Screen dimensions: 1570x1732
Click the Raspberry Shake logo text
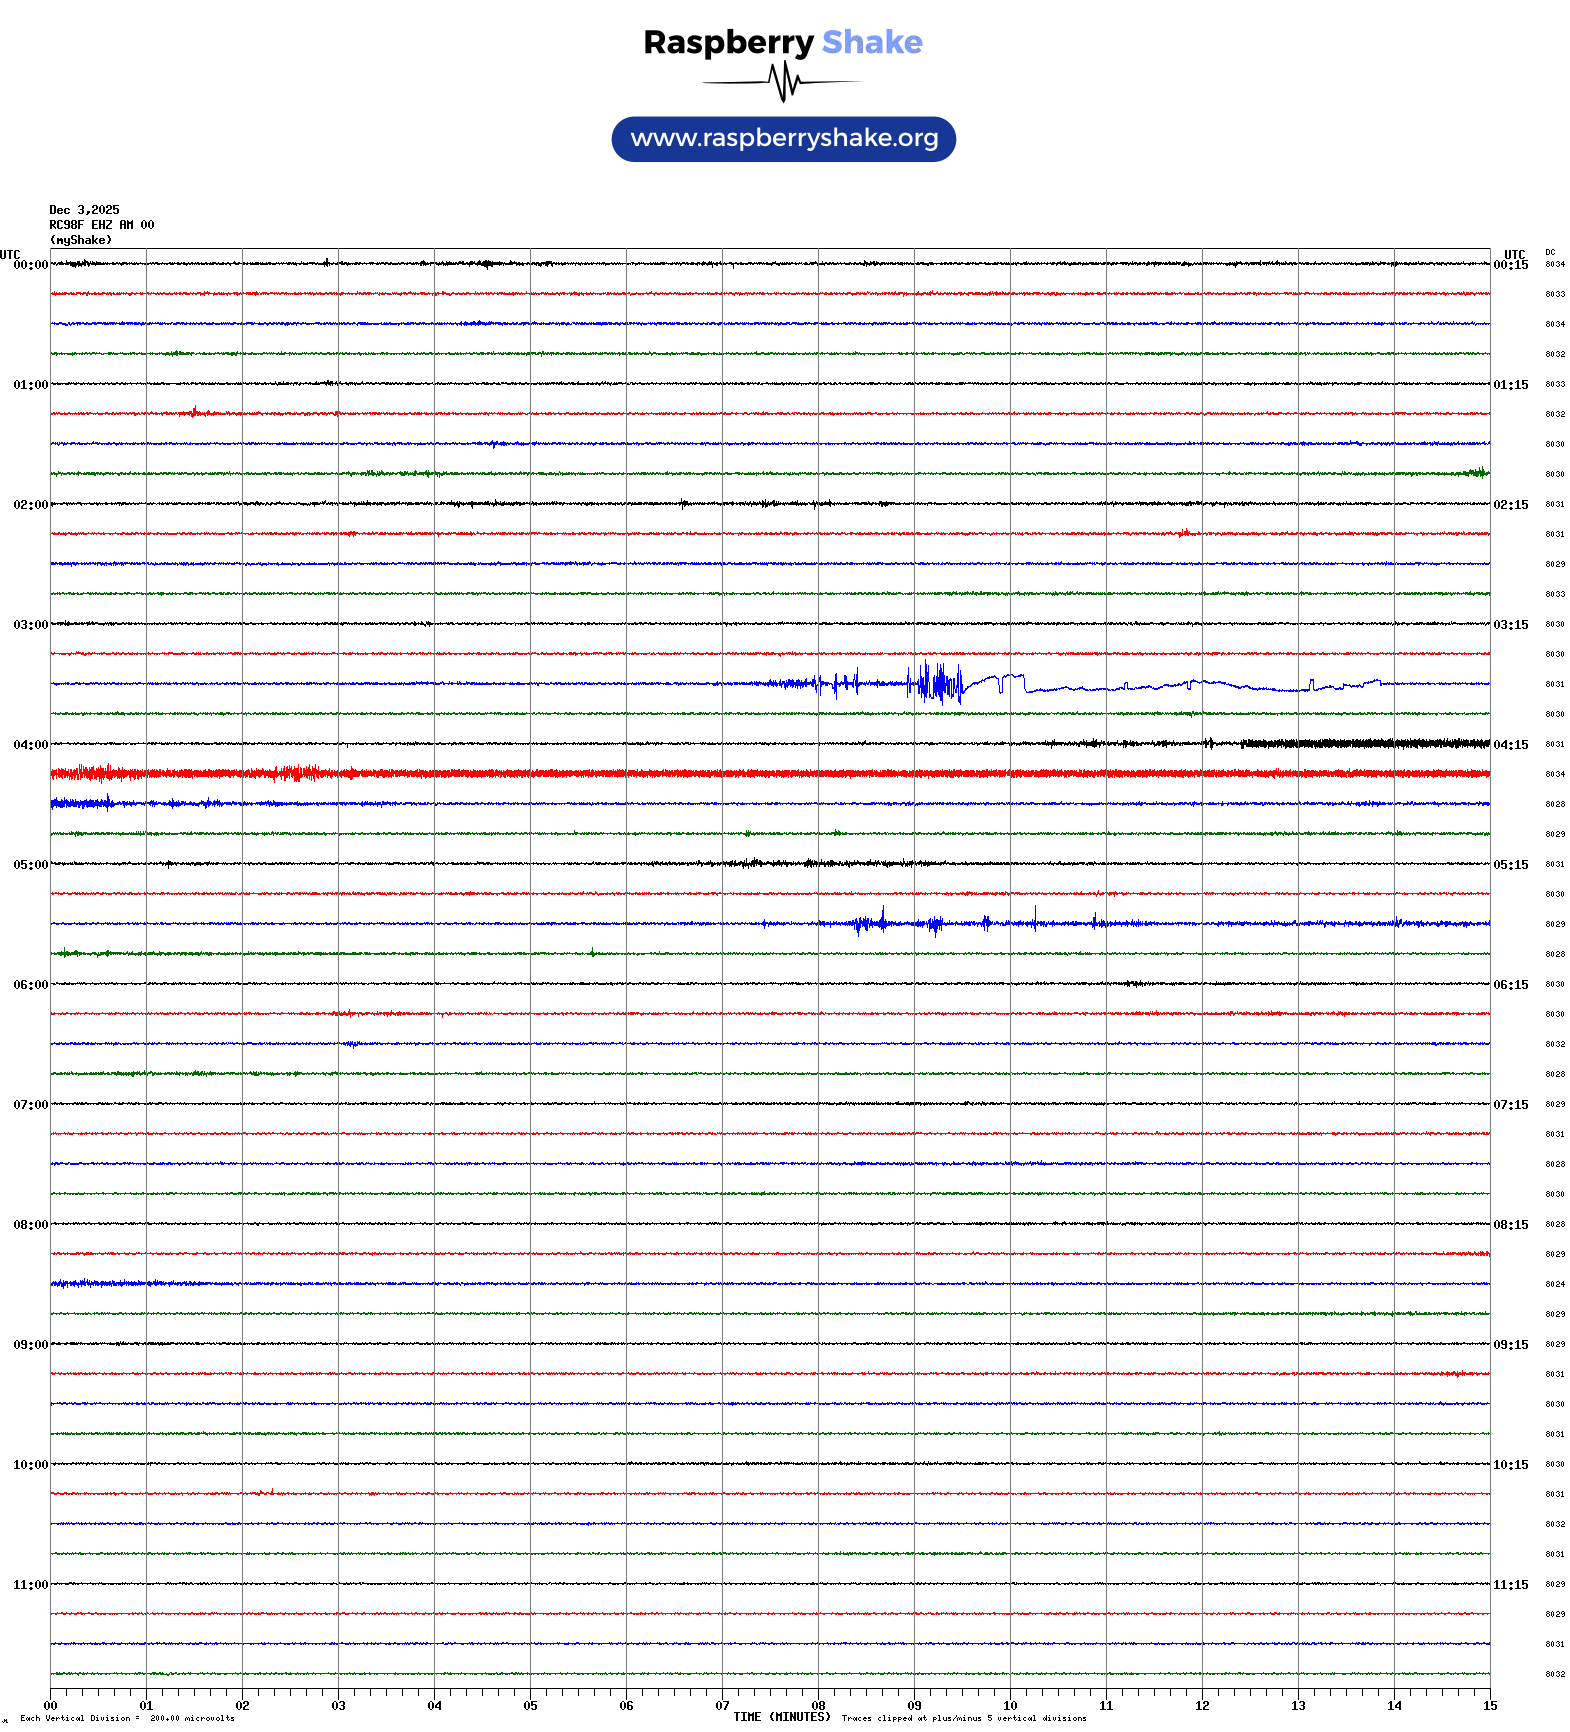(x=783, y=42)
